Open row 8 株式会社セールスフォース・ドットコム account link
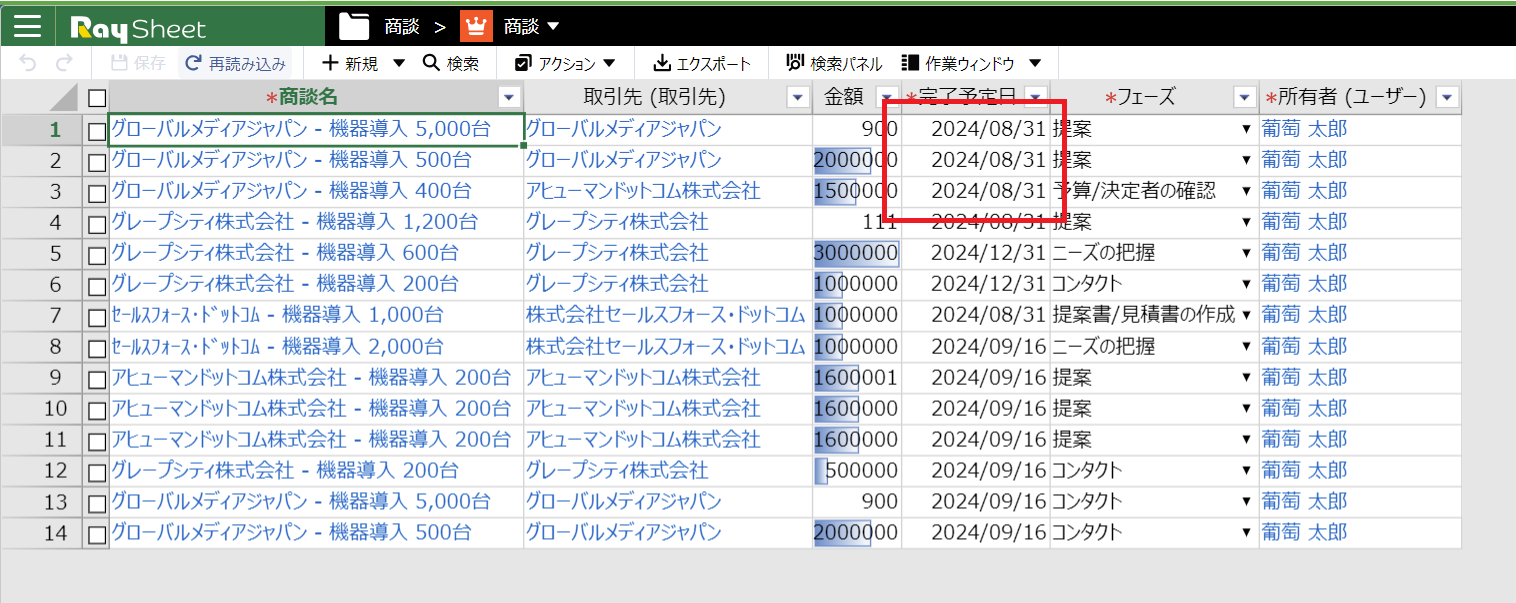This screenshot has width=1516, height=603. click(x=665, y=346)
